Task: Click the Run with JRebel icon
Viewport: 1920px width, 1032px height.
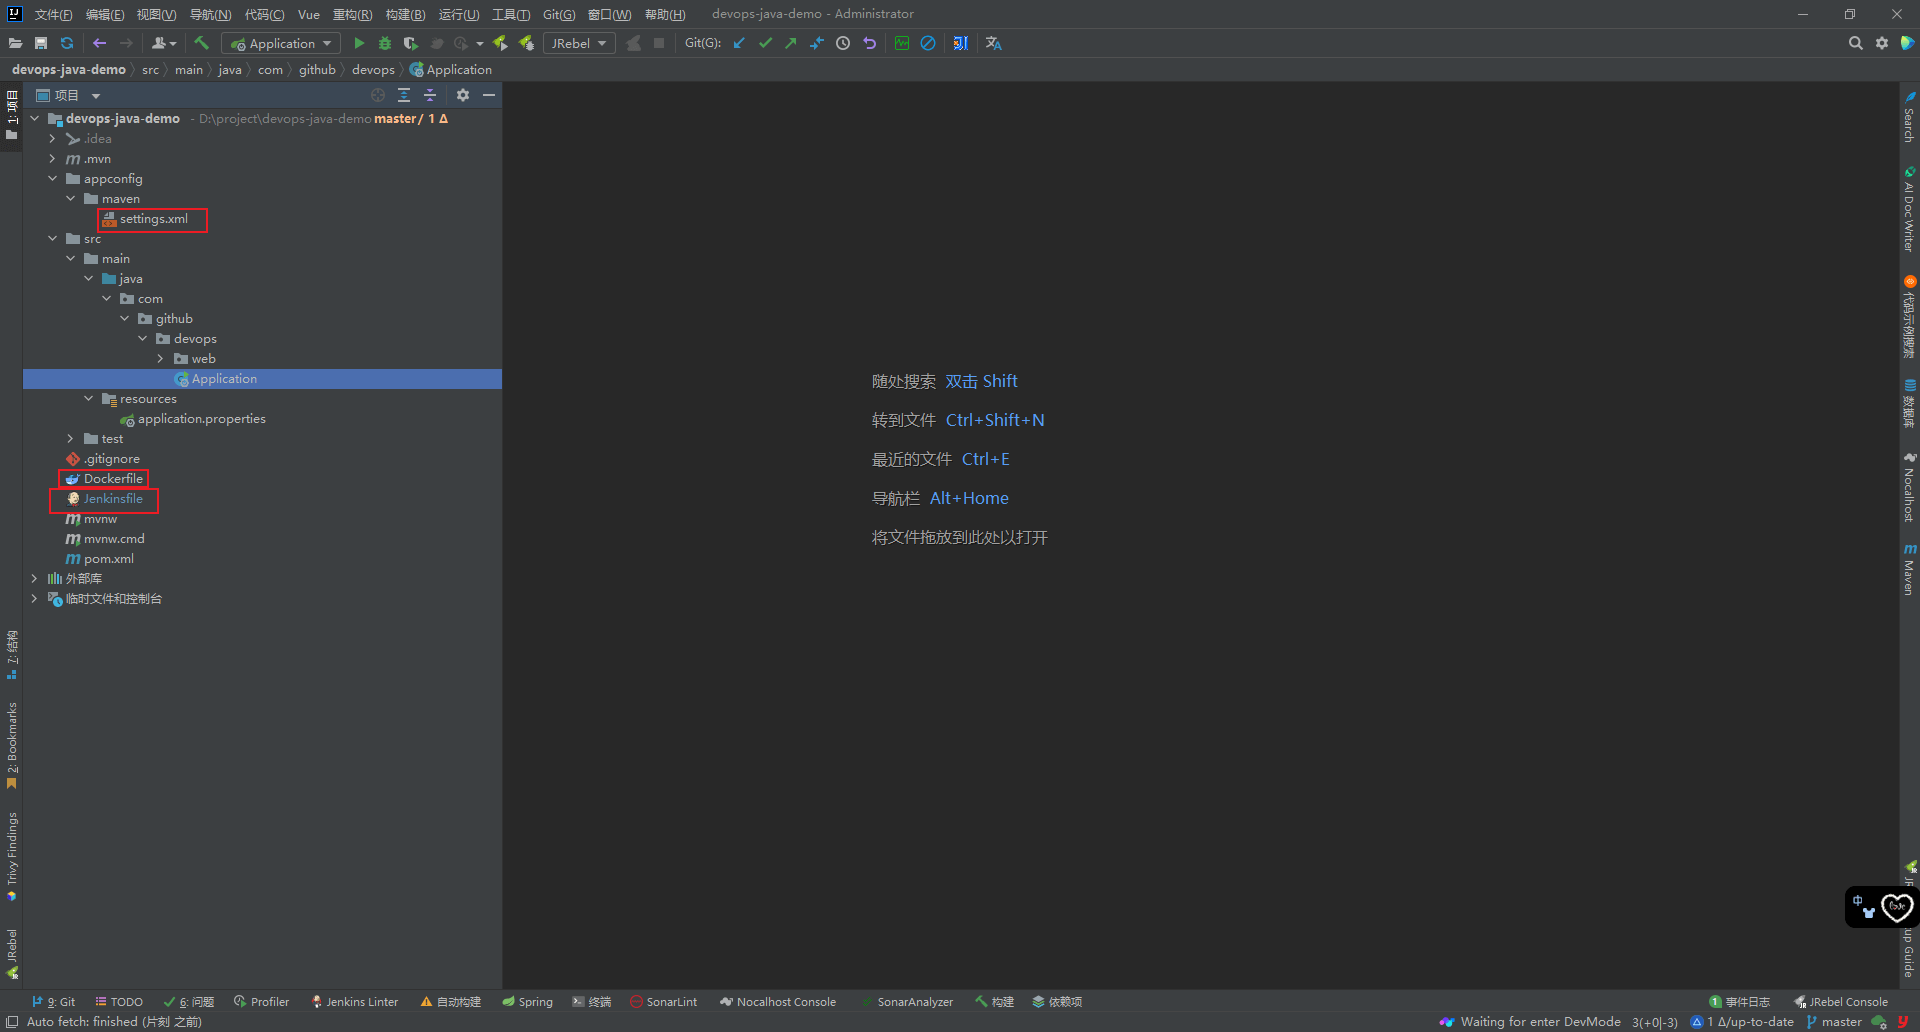Action: (x=500, y=43)
